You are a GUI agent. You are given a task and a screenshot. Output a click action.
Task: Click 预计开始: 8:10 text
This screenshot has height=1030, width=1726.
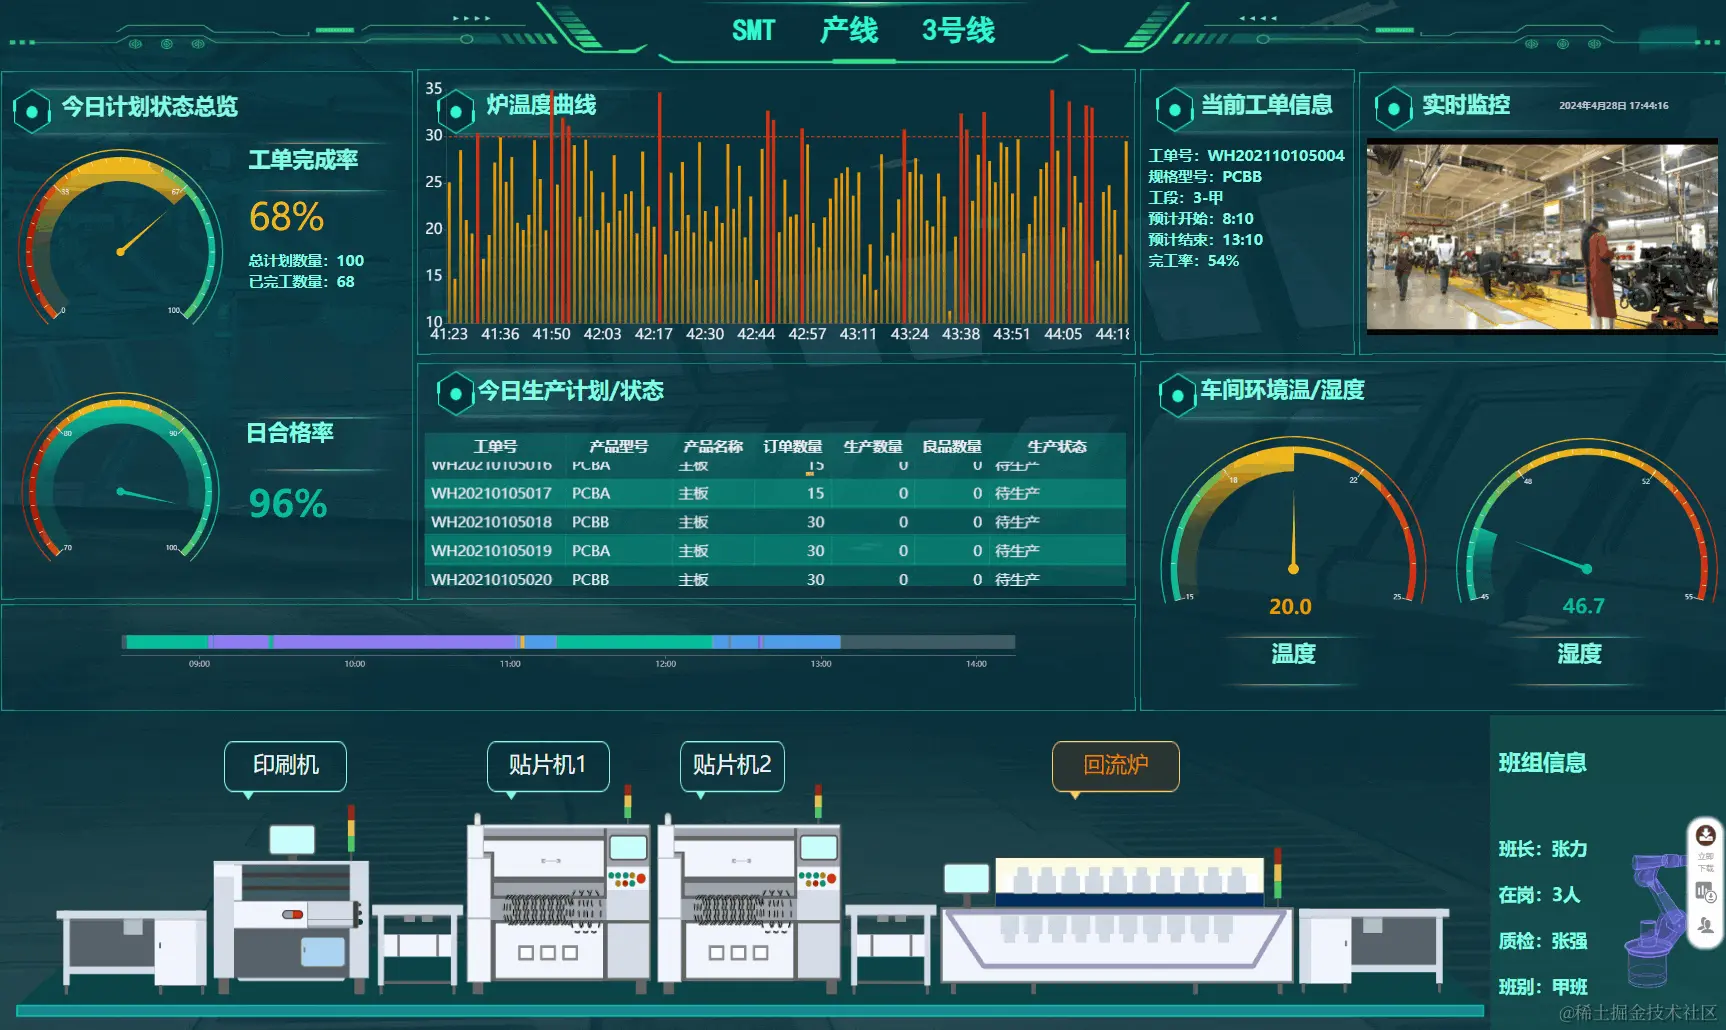1201,218
